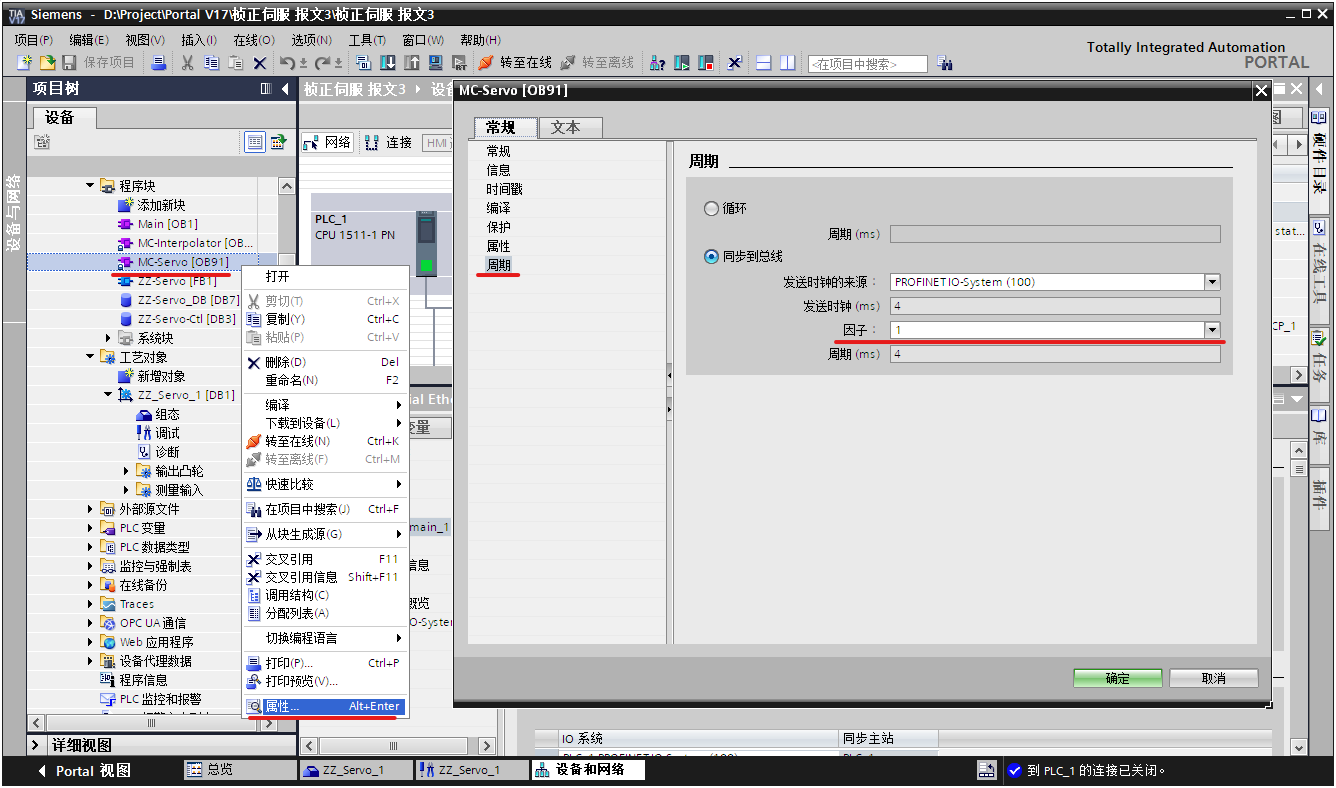The height and width of the screenshot is (788, 1336).
Task: Click the 在项目中搜索 search field
Action: pos(867,63)
